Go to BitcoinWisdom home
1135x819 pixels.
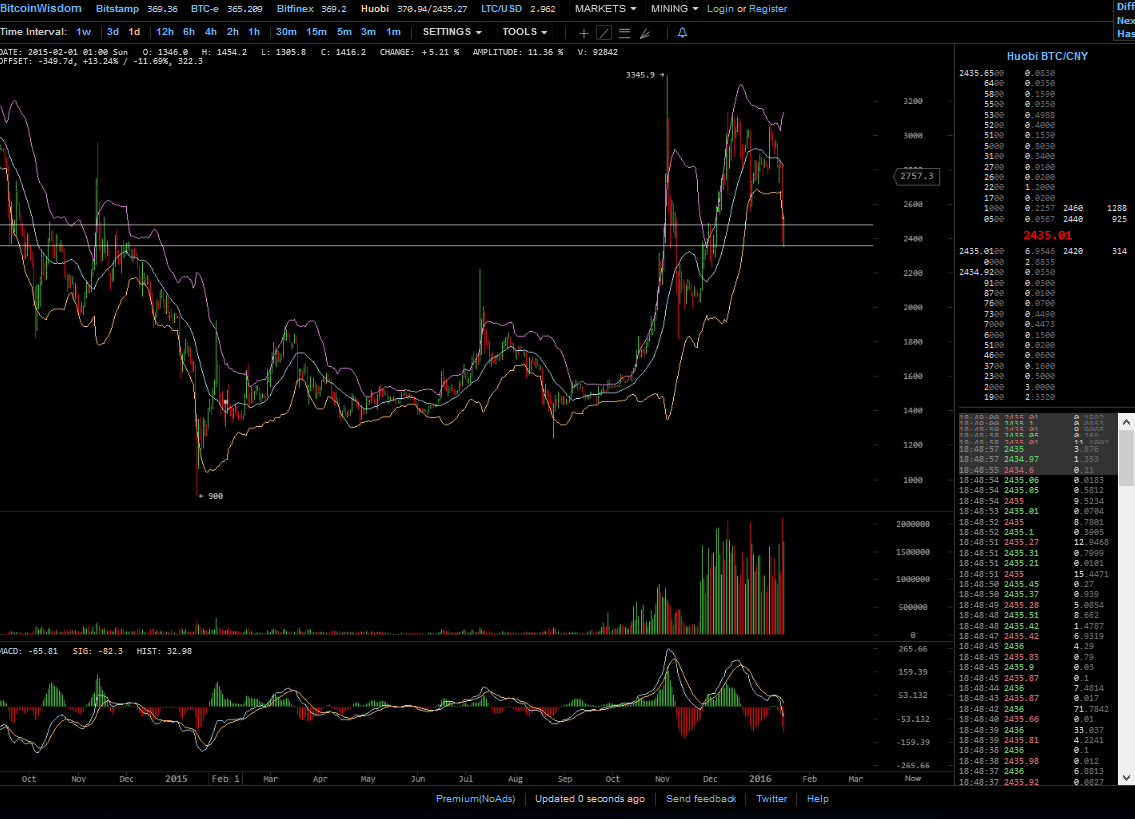pos(41,9)
